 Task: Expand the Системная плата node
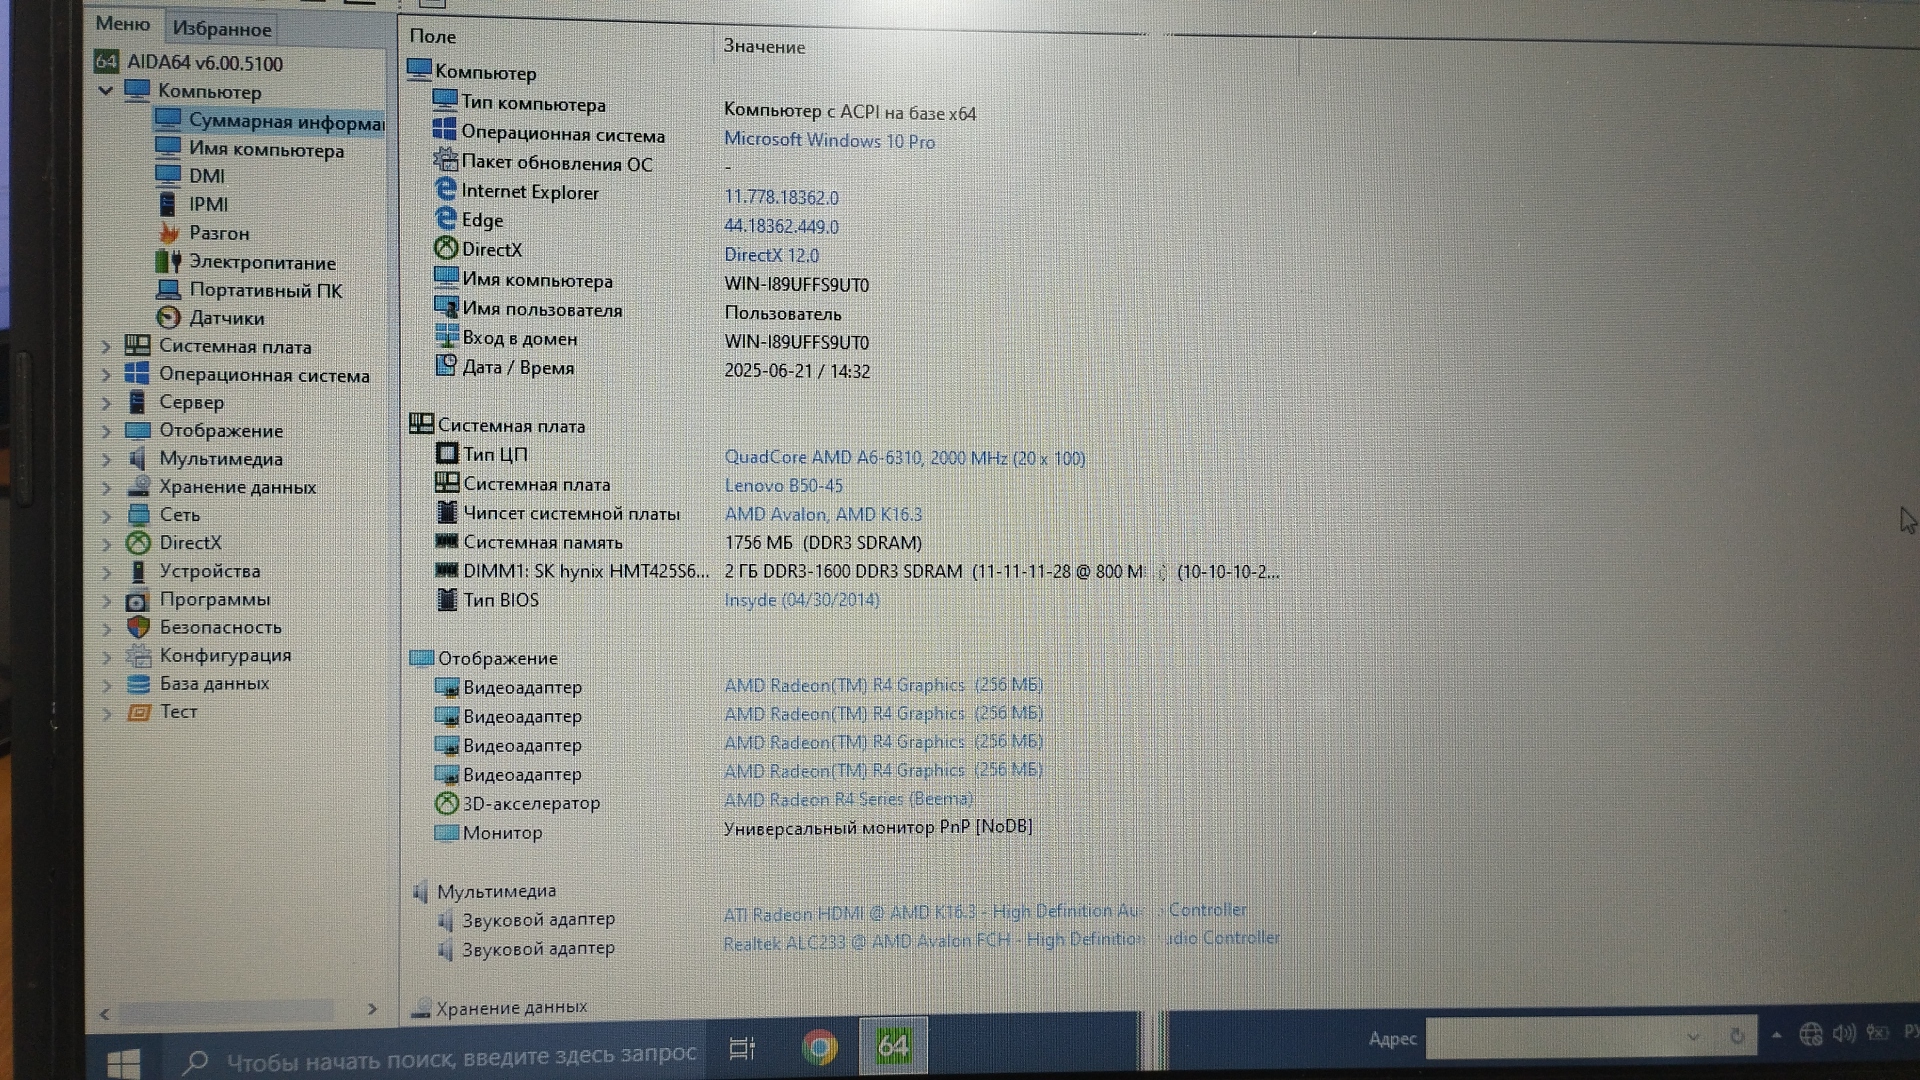coord(106,347)
